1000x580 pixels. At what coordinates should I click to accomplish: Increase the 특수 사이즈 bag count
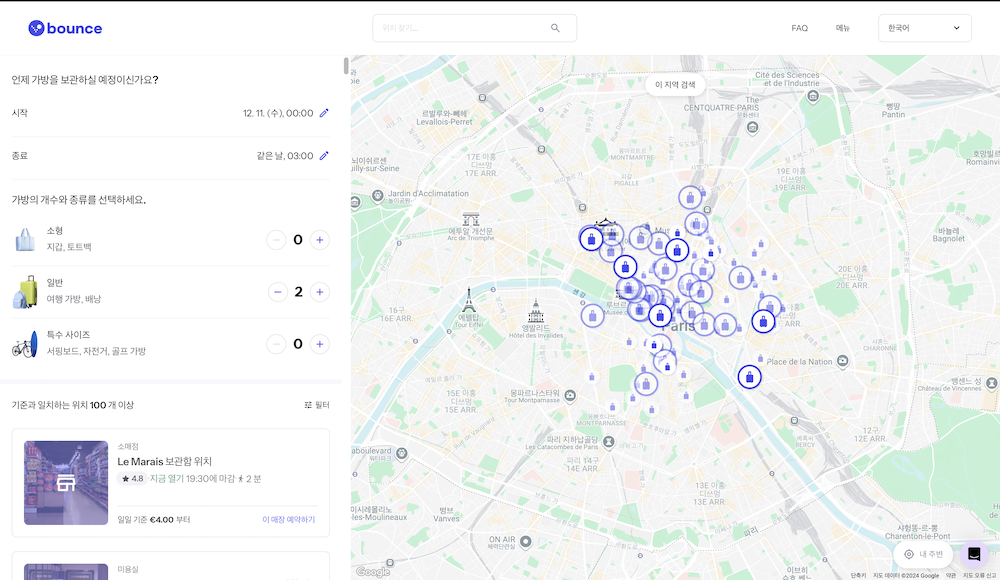pos(320,345)
